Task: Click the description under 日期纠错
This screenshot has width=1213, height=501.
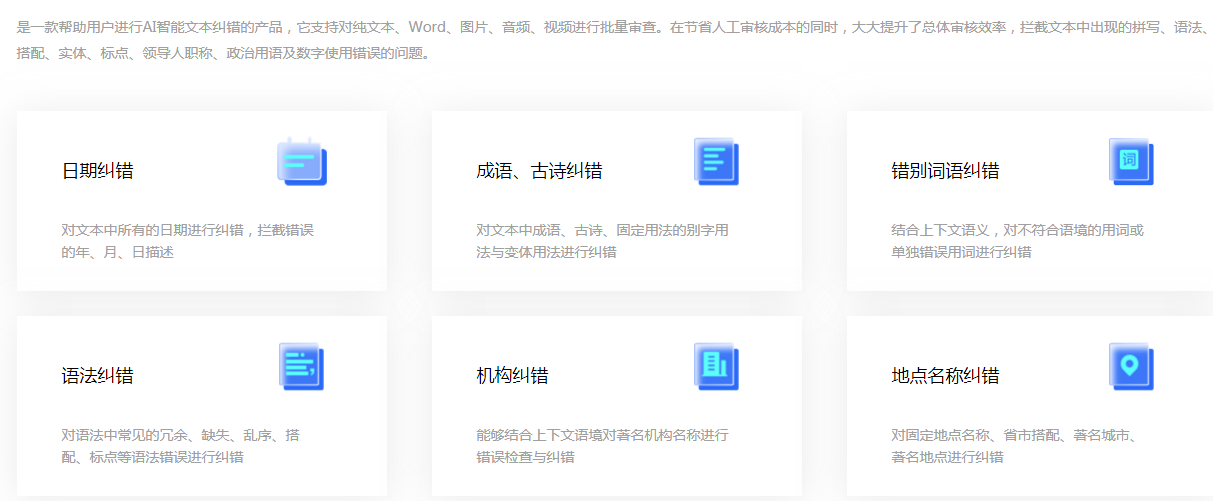Action: 187,241
